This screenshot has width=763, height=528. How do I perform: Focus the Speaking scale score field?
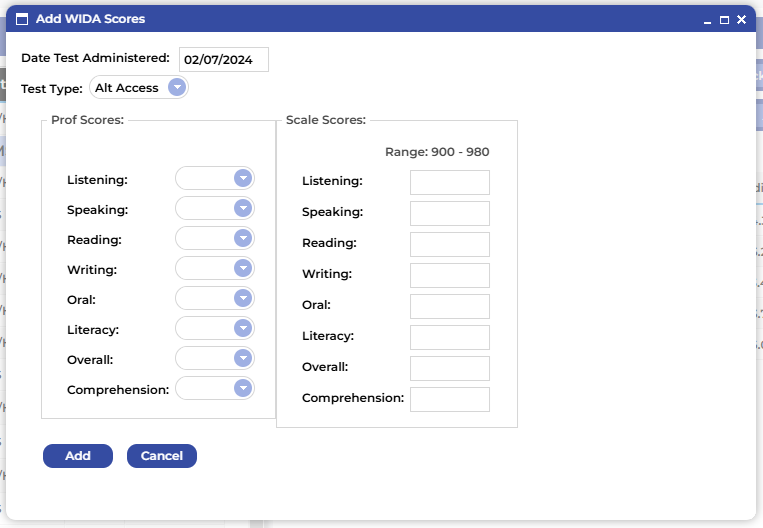[x=449, y=213]
